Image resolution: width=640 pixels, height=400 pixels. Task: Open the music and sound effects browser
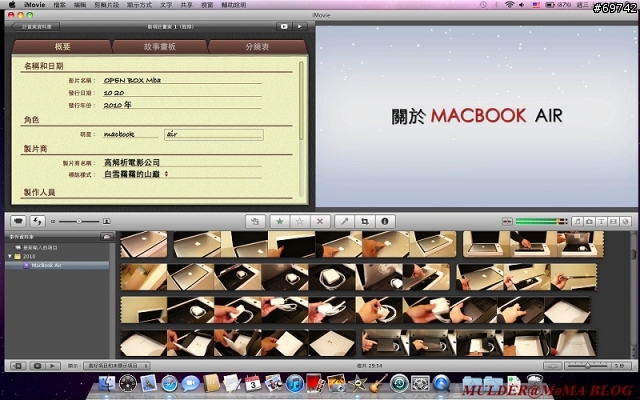[x=577, y=221]
